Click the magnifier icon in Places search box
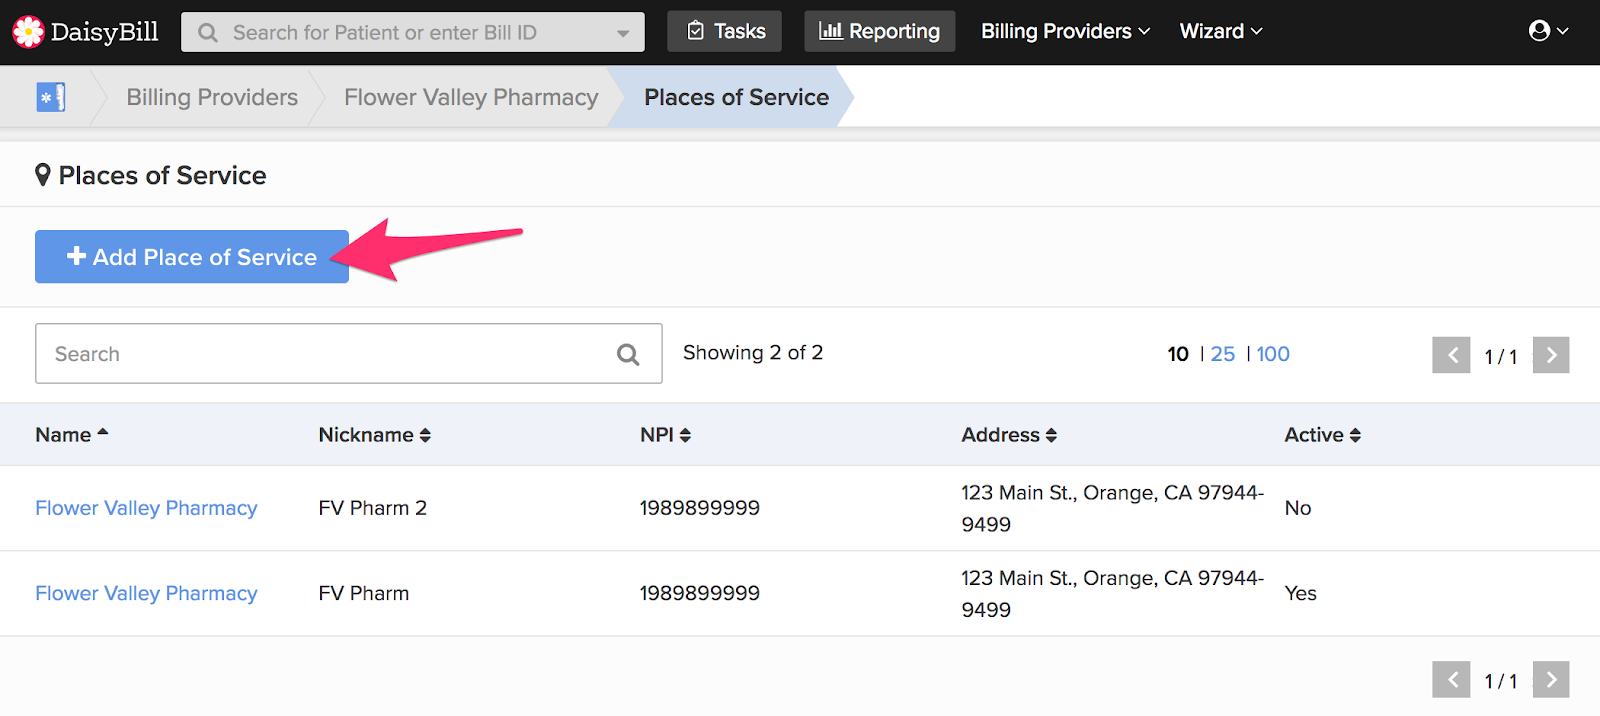Image resolution: width=1600 pixels, height=716 pixels. [x=628, y=354]
